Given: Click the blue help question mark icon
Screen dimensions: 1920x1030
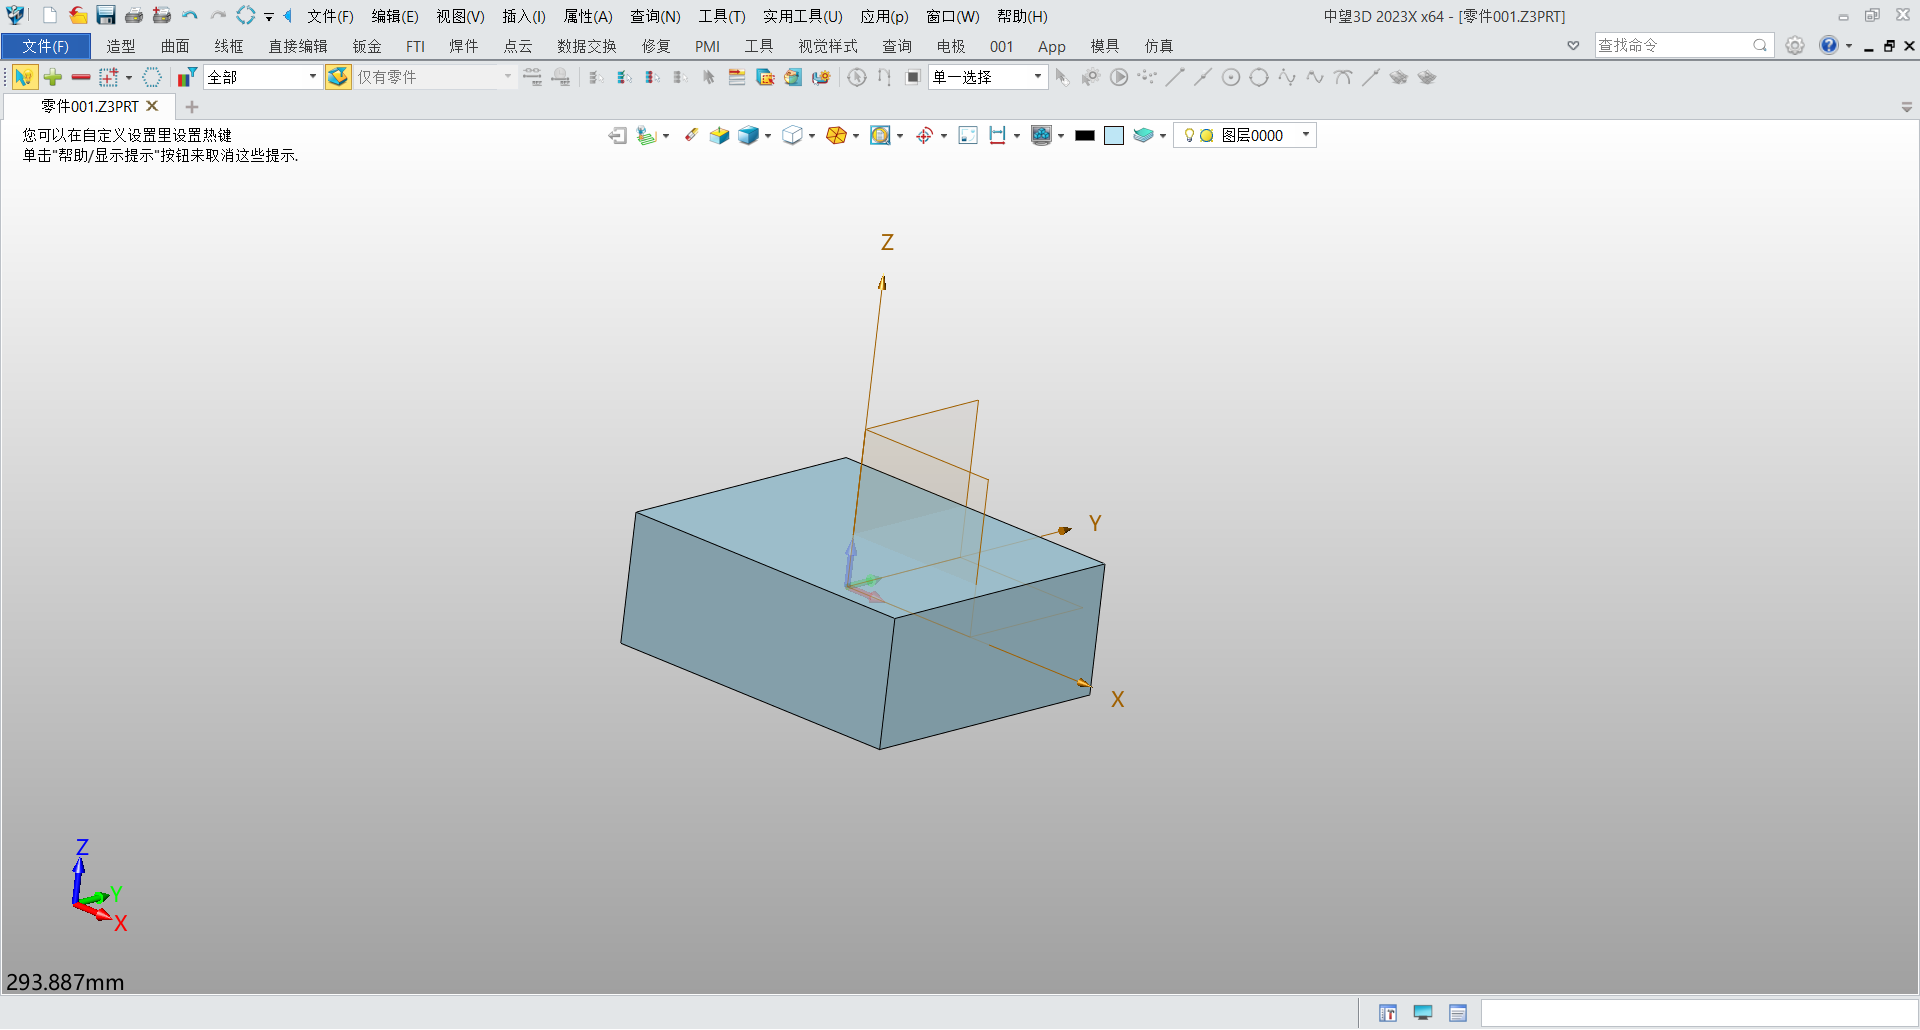Looking at the screenshot, I should [1829, 45].
